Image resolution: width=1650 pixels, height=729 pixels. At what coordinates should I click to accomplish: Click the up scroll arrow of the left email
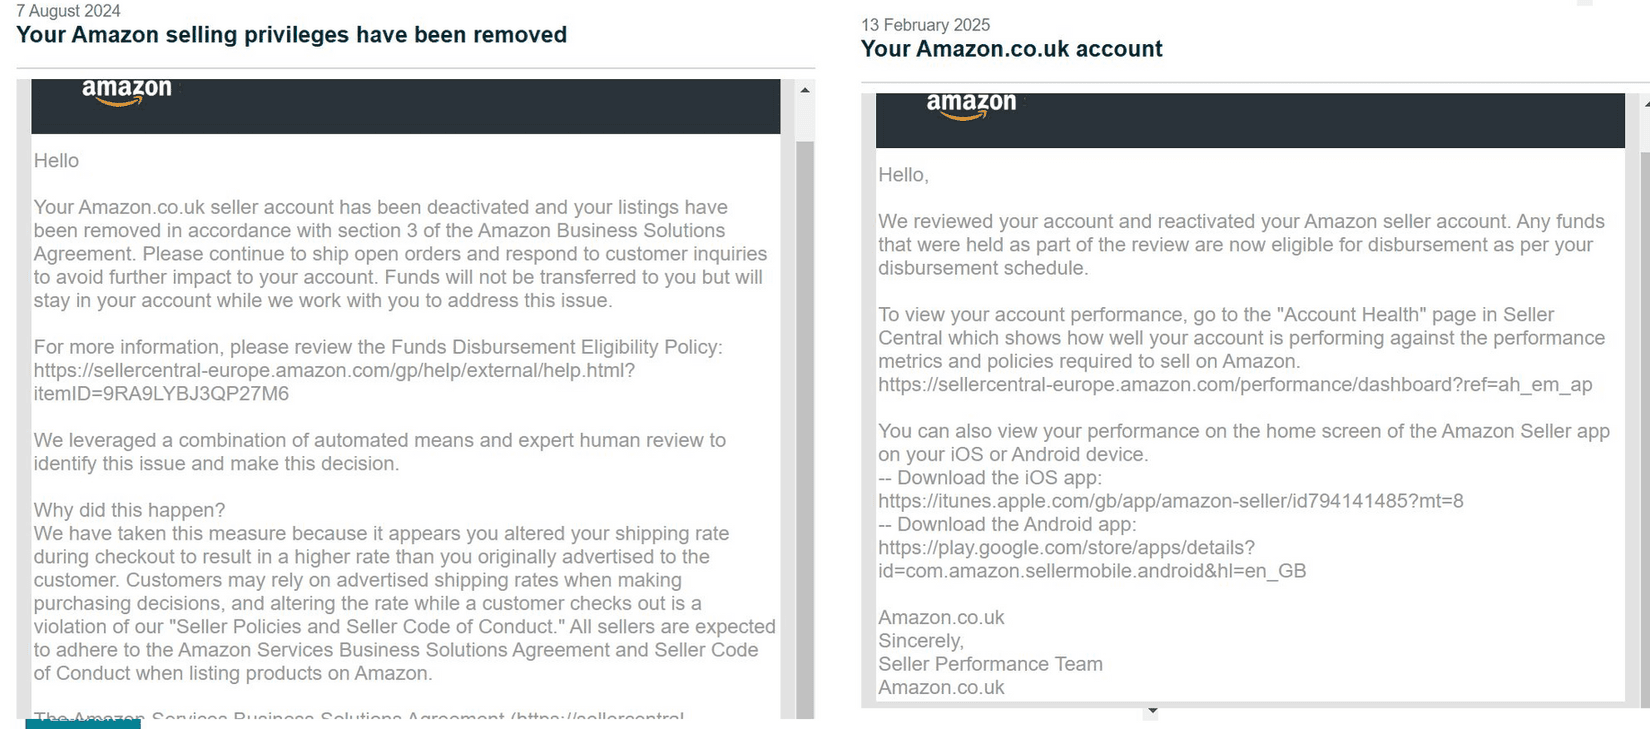(805, 90)
